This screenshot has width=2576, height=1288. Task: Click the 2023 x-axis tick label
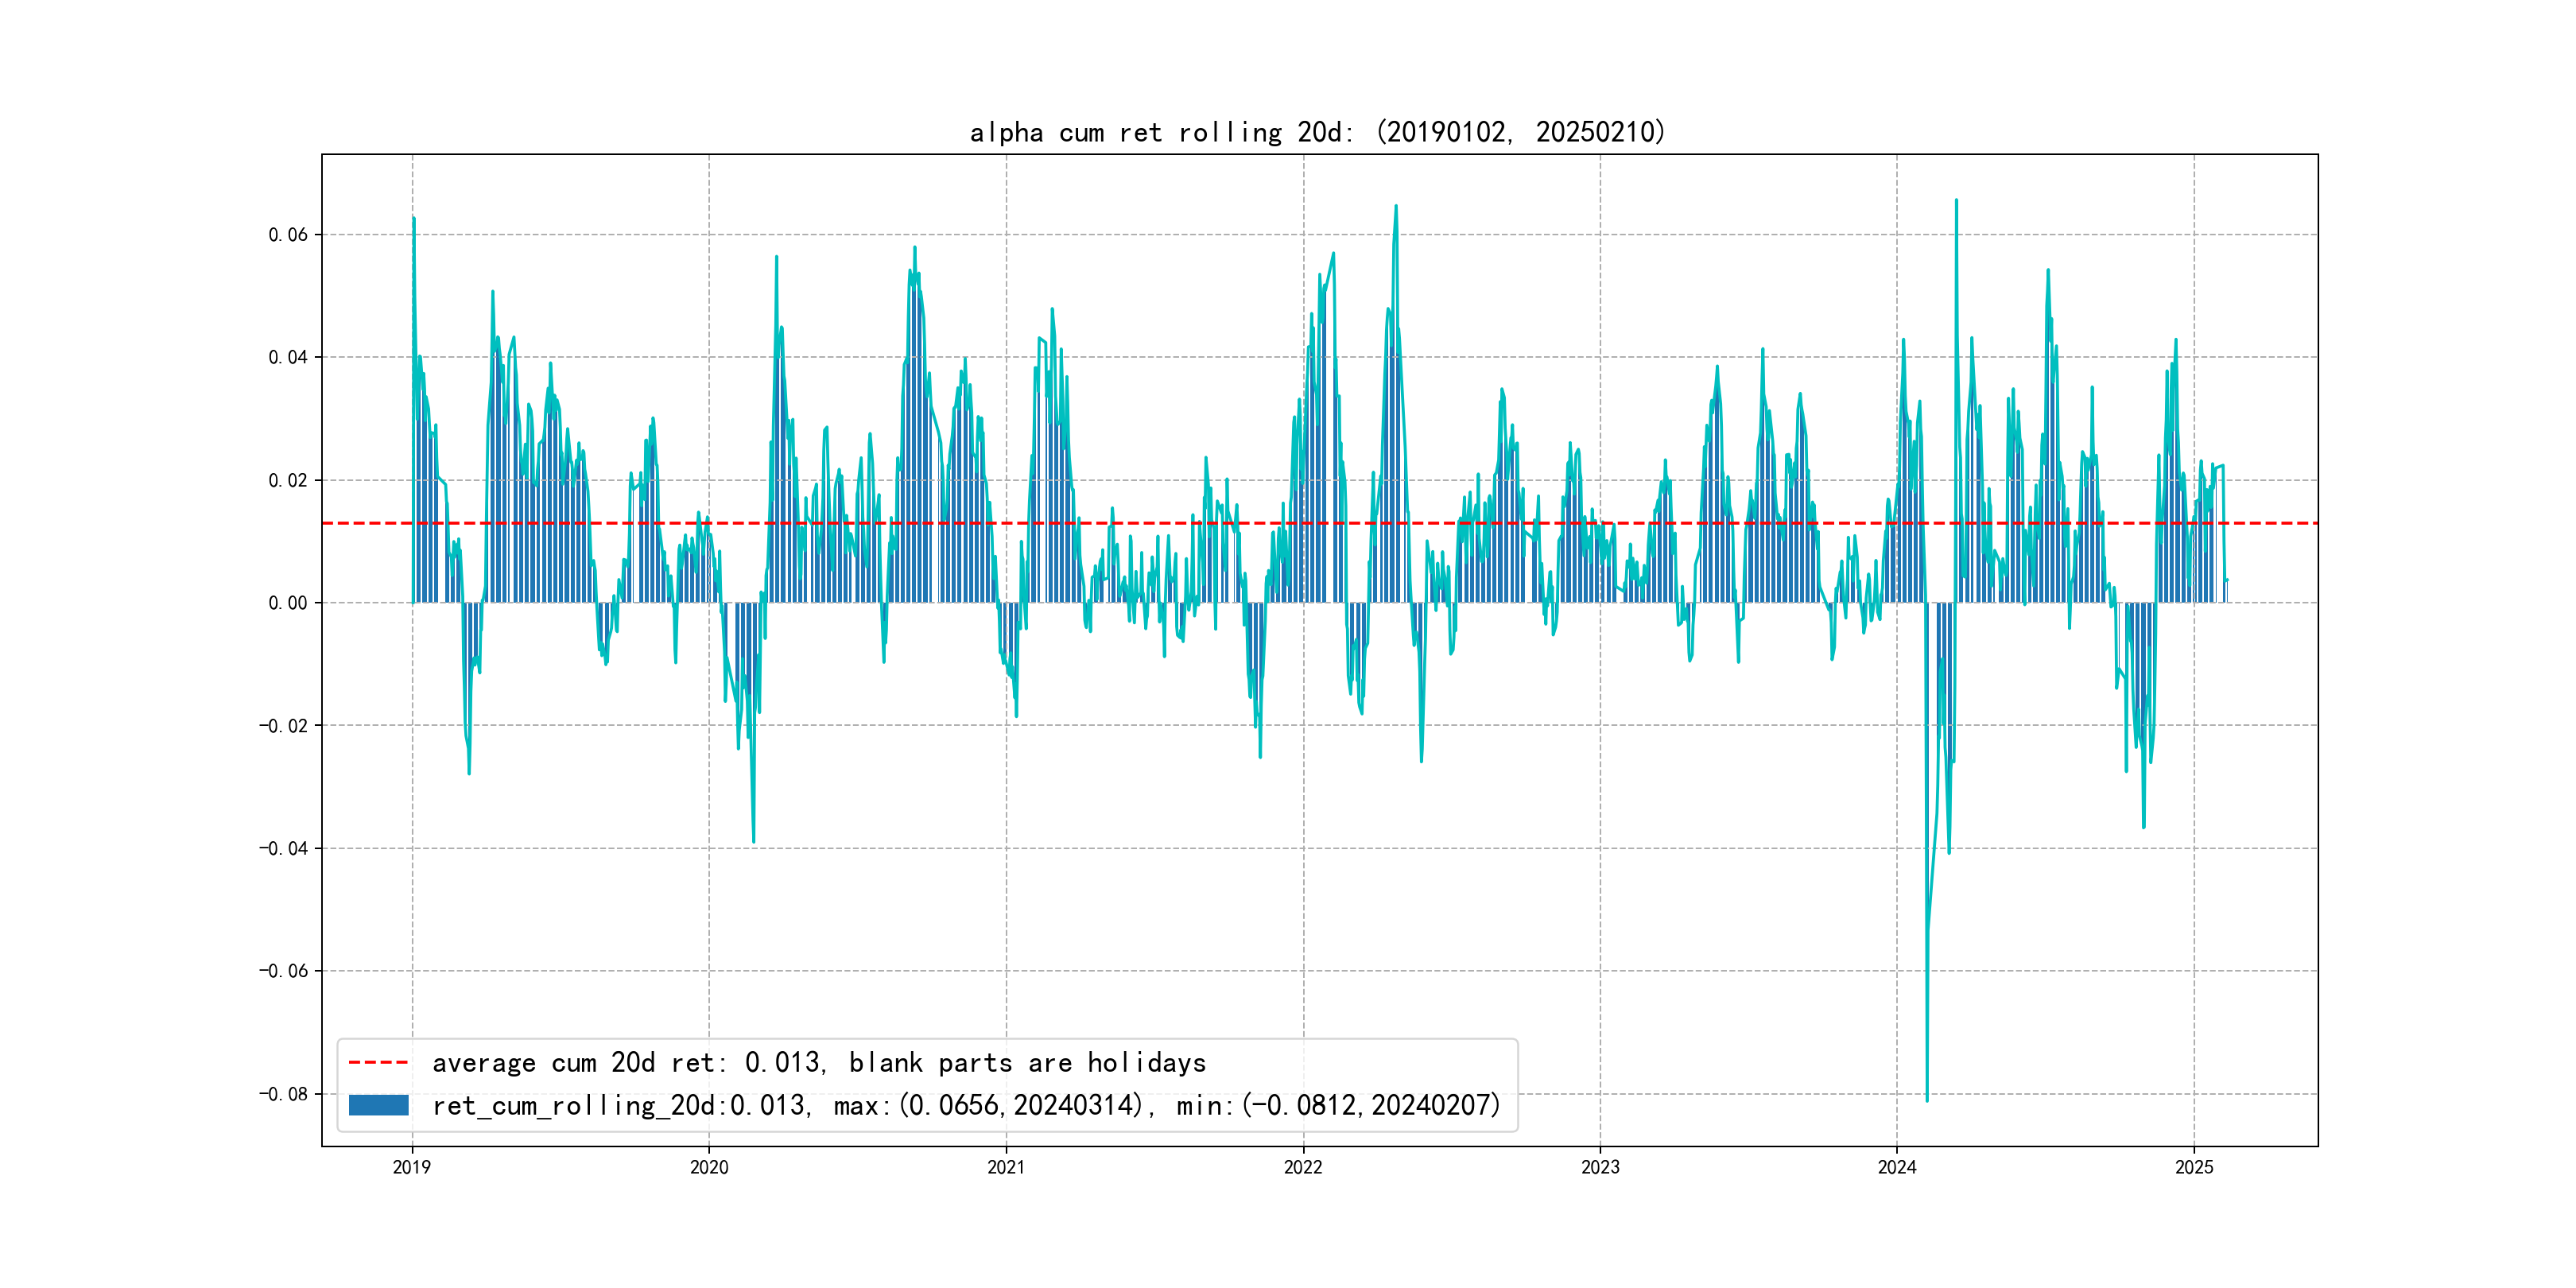(x=1600, y=1167)
